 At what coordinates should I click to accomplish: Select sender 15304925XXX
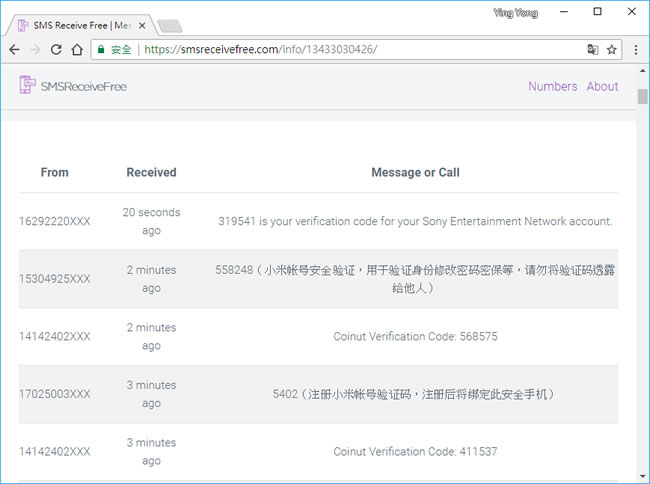point(54,279)
